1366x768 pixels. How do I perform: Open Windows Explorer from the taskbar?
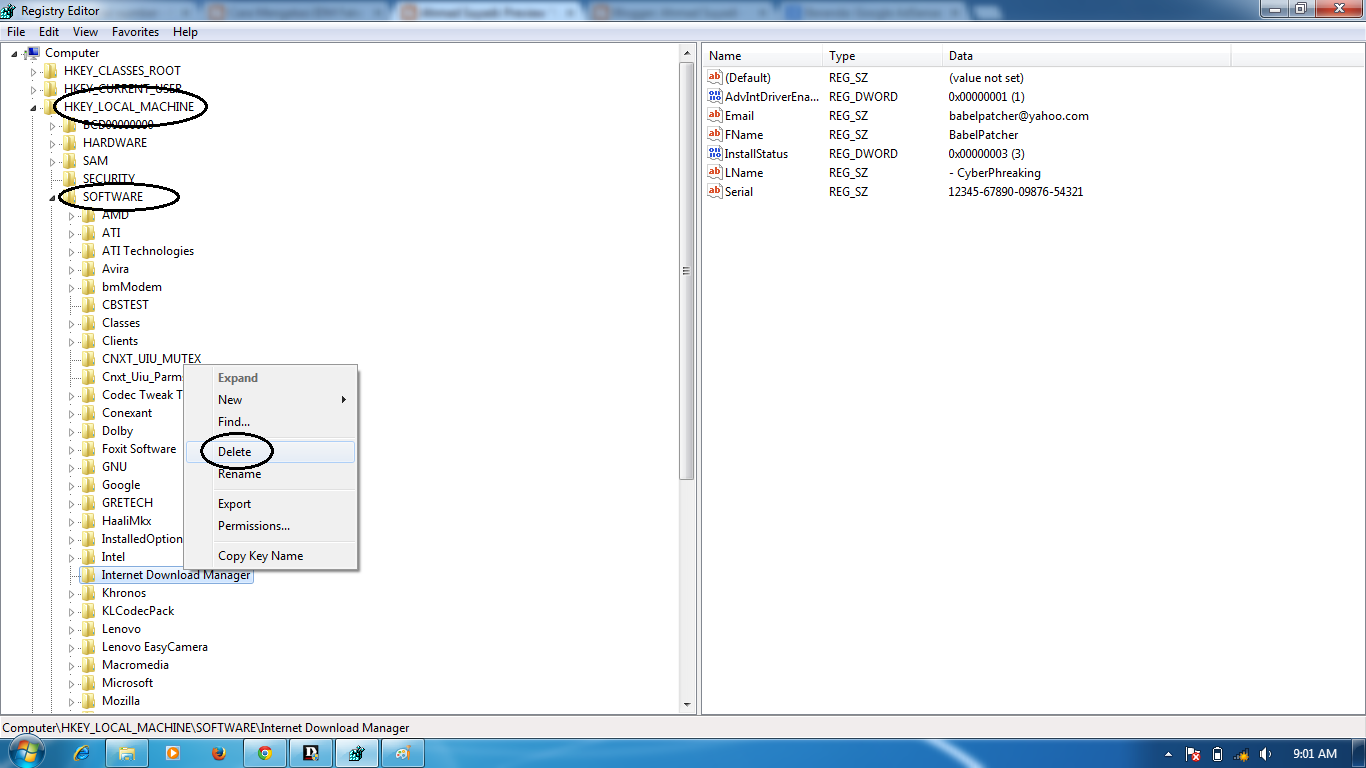[127, 753]
